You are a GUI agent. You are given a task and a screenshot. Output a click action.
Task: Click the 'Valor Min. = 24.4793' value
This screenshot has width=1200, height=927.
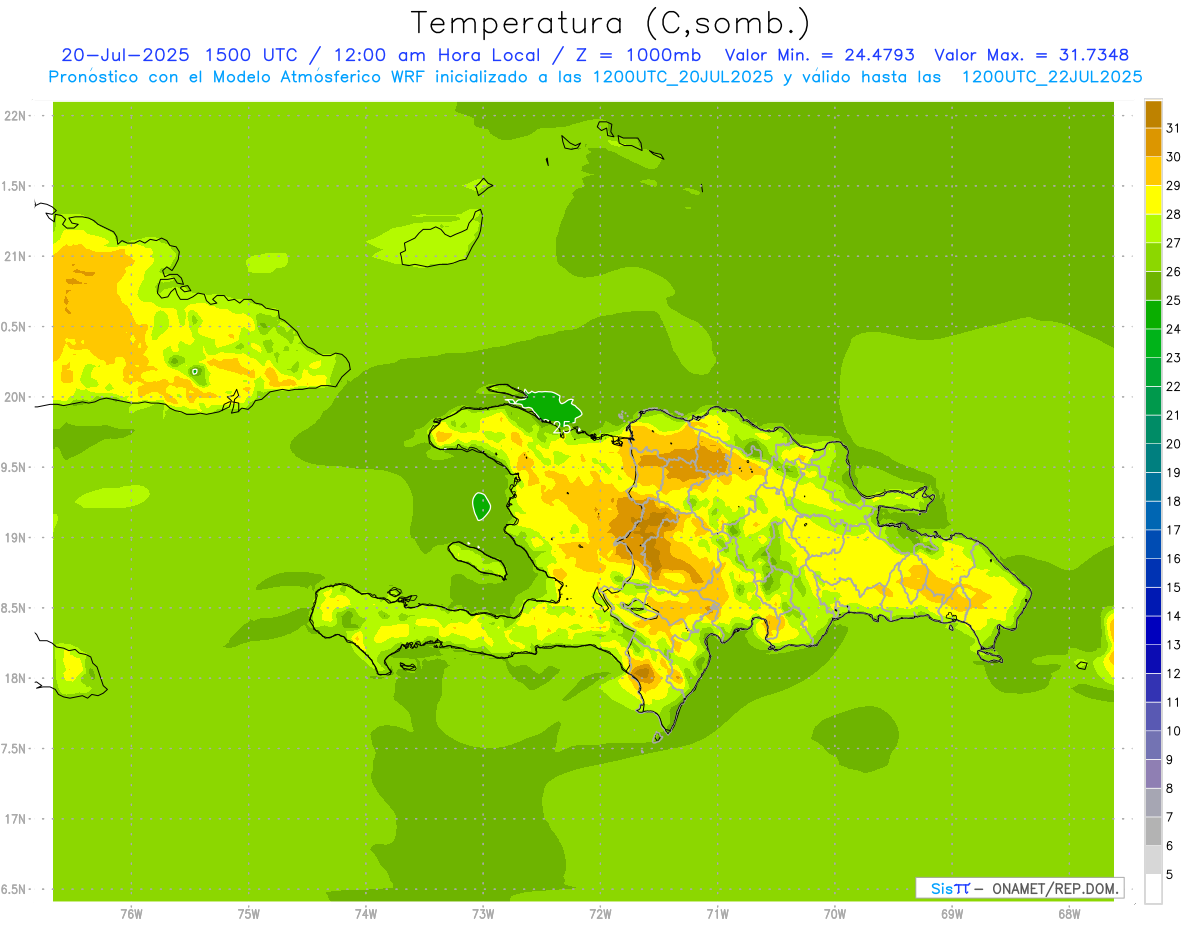819,55
